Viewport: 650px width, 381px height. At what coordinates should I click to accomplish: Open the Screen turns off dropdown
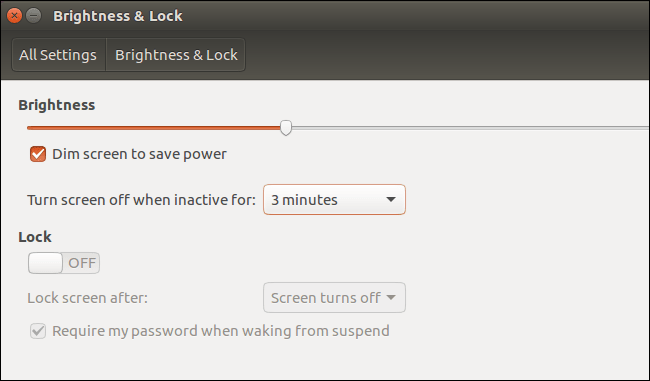334,297
